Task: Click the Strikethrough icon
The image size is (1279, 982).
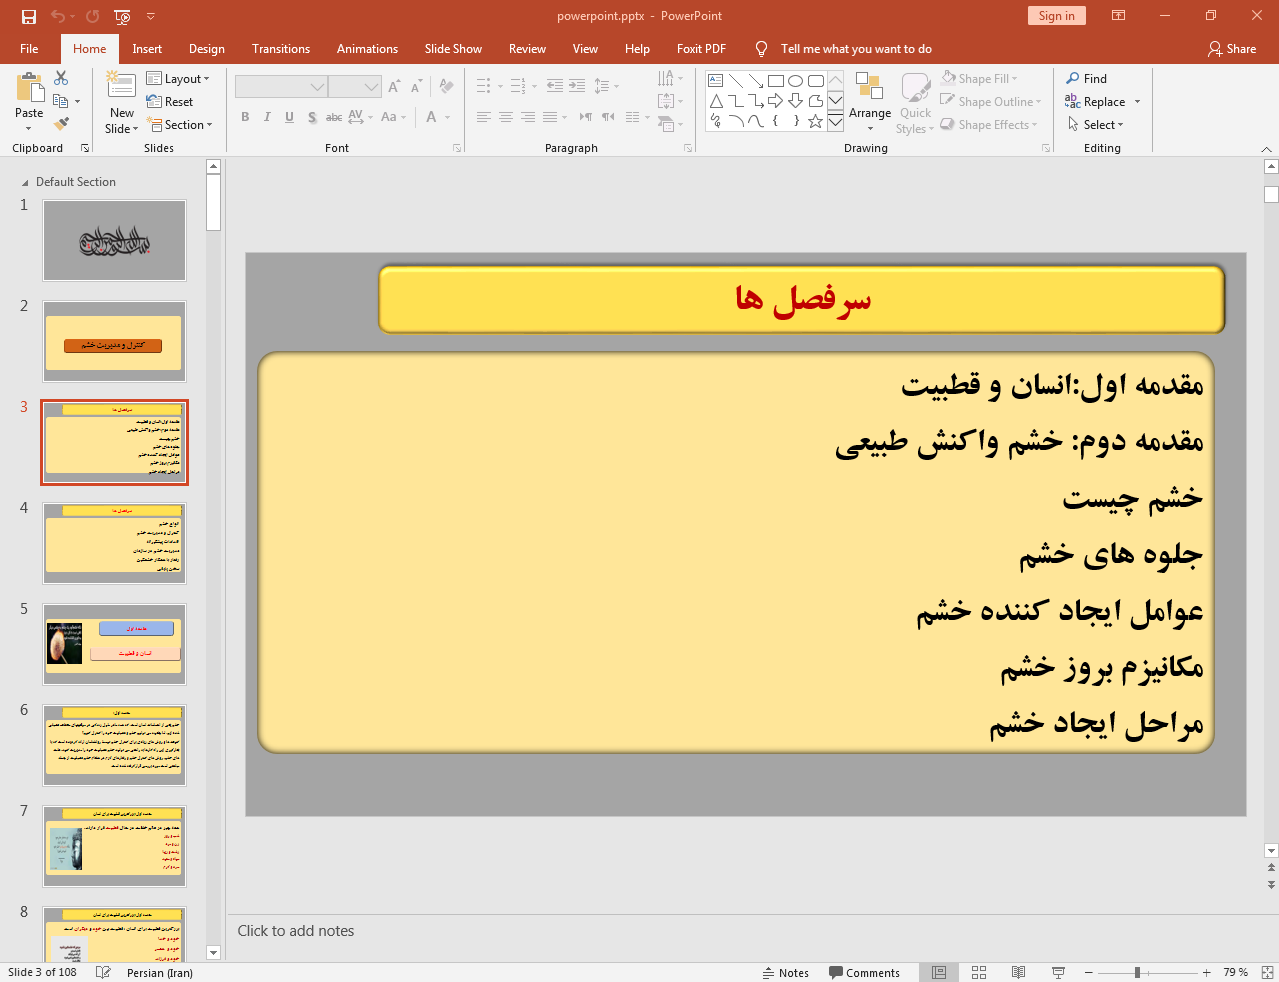Action: coord(334,117)
